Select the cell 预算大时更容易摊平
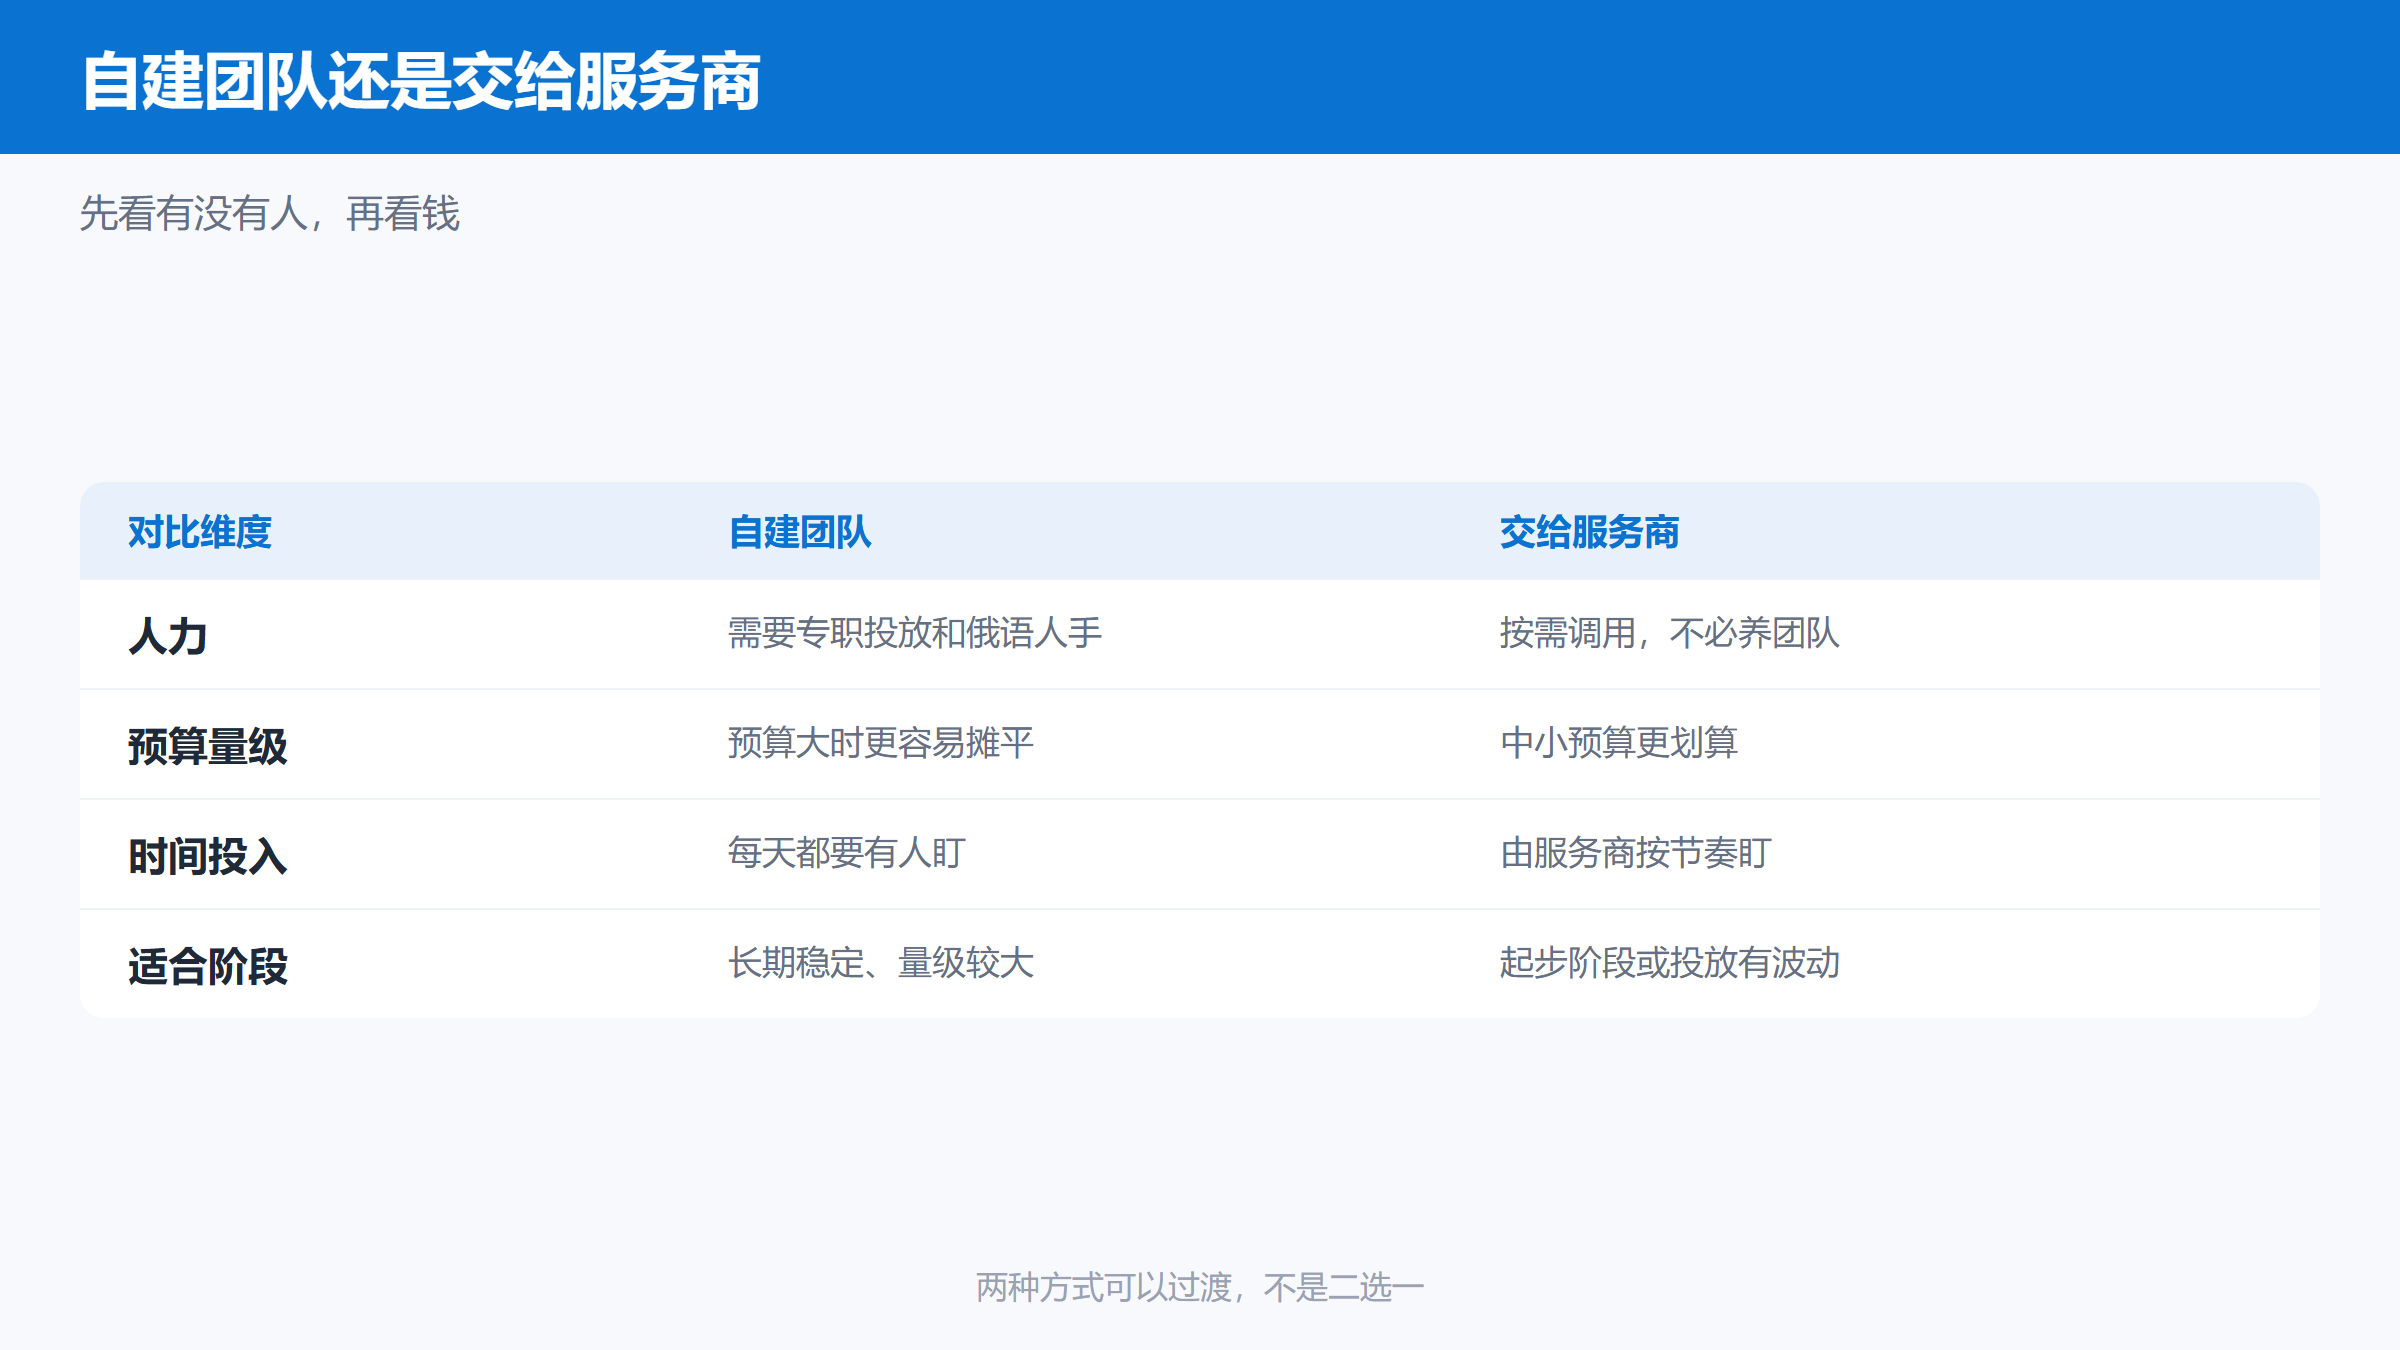 pos(881,743)
